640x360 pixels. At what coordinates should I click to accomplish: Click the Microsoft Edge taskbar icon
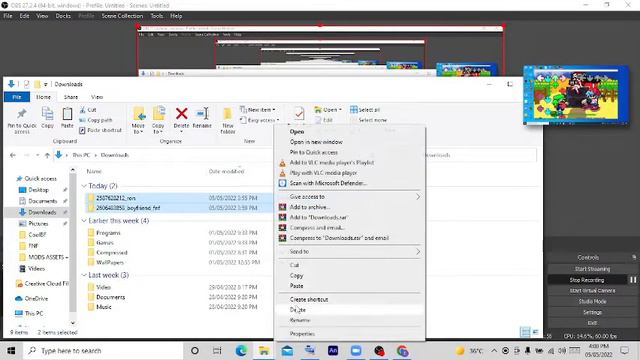[x=241, y=351]
